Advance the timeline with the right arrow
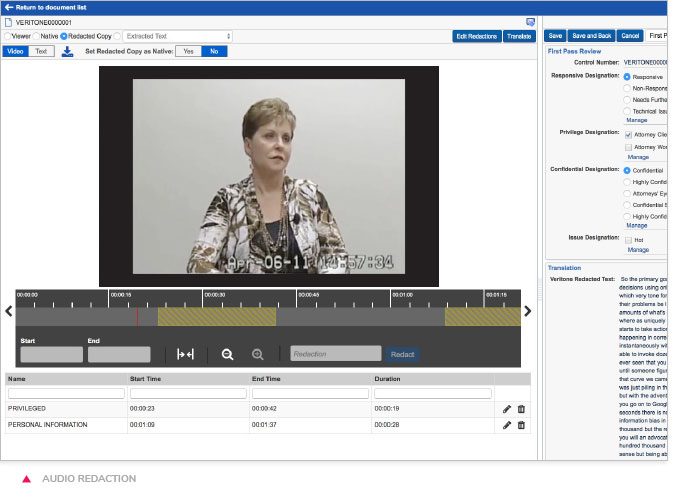 click(x=528, y=311)
